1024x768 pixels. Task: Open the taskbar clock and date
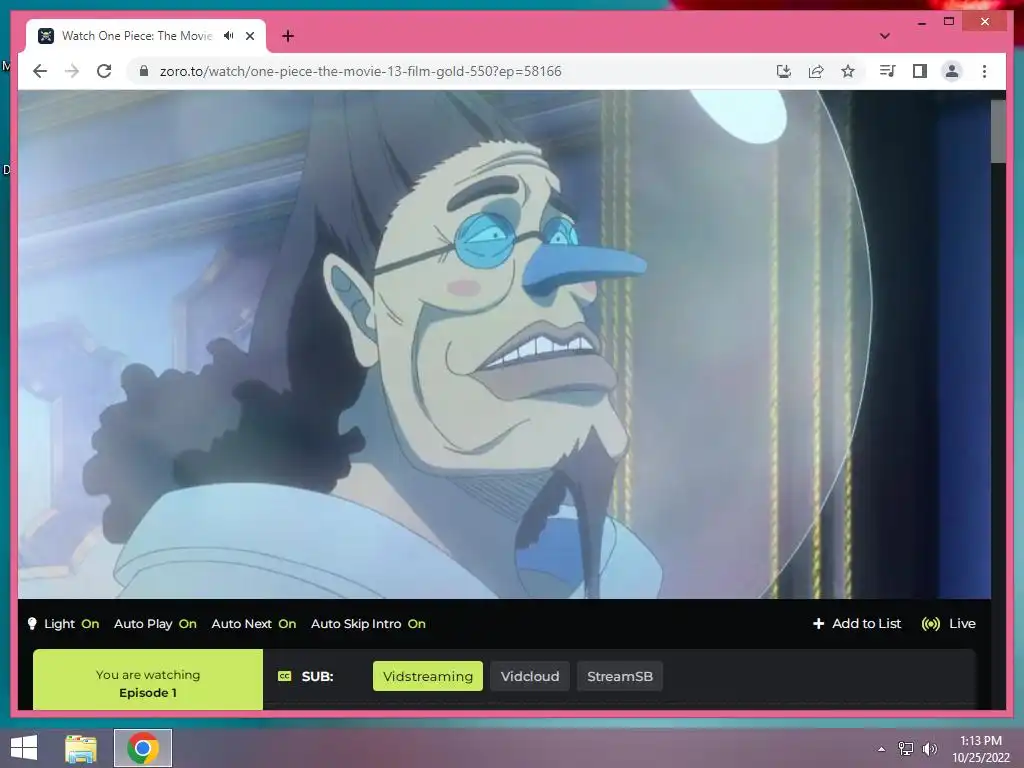(980, 749)
